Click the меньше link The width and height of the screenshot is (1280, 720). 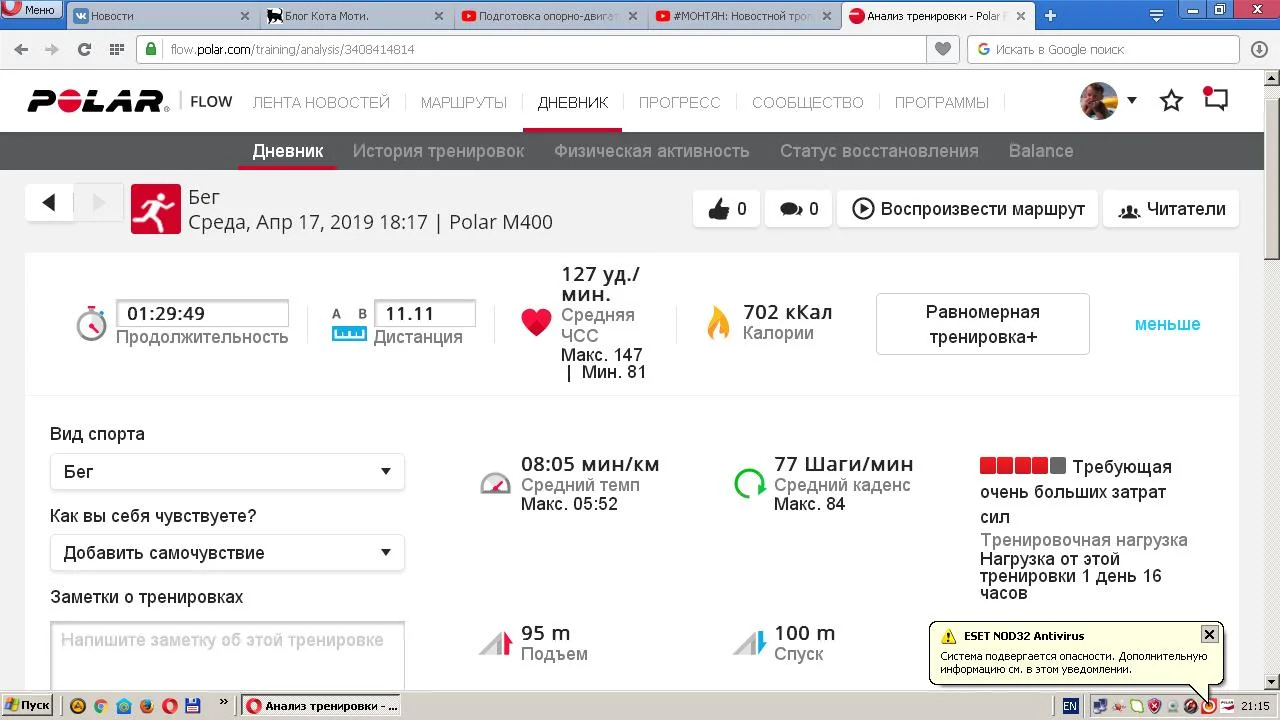click(x=1167, y=324)
